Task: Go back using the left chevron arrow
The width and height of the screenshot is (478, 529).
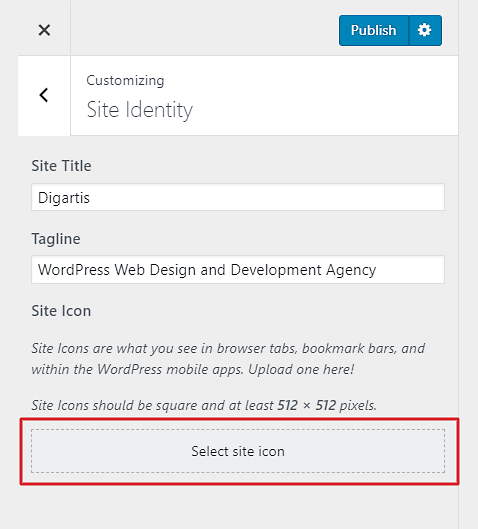Action: [x=44, y=95]
